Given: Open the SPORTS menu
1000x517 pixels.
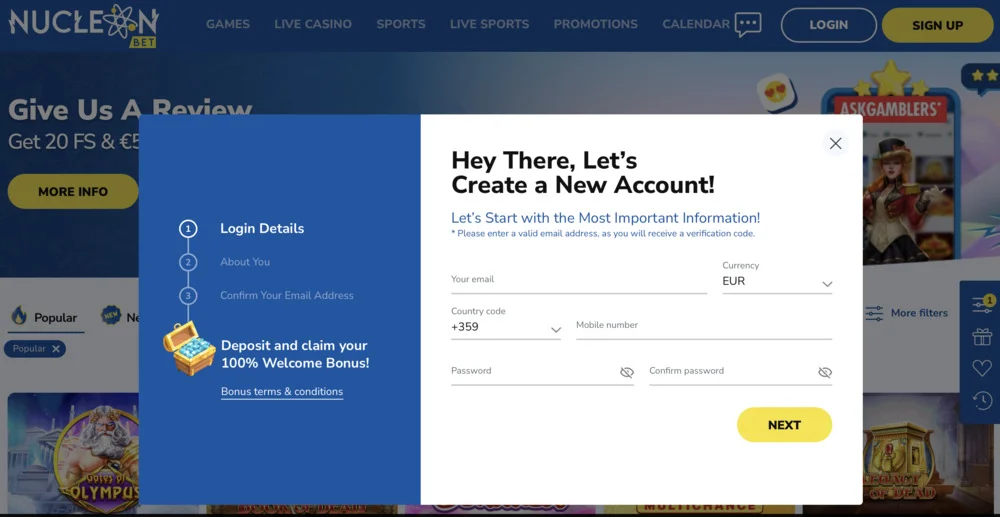Looking at the screenshot, I should pos(401,24).
